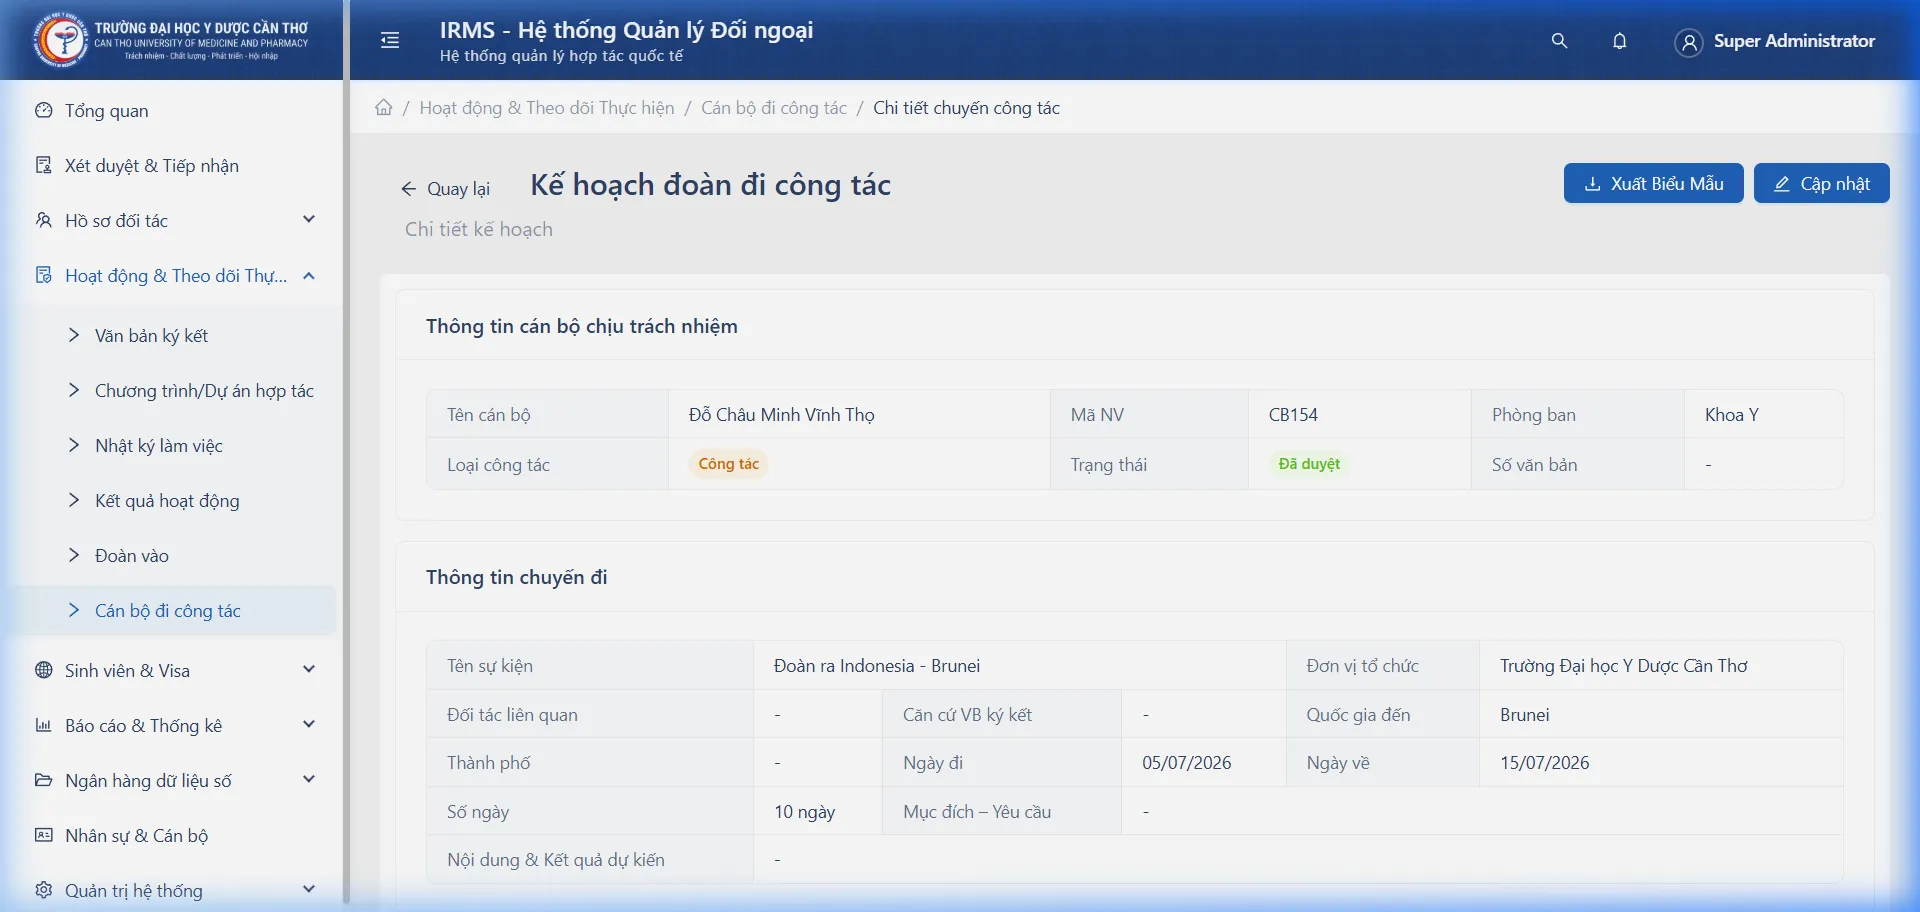The image size is (1920, 912).
Task: Click the Báo cáo & Thống kê chart icon
Action: point(43,725)
